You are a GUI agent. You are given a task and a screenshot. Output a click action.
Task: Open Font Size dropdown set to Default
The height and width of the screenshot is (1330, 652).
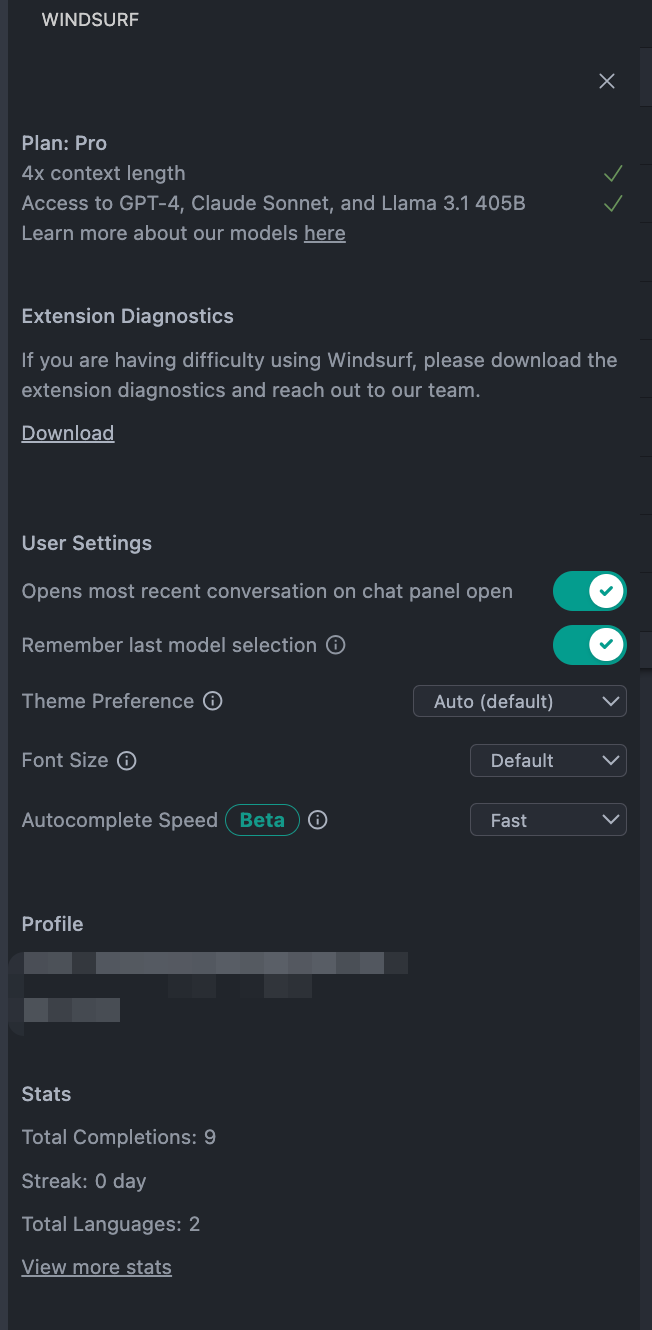pos(548,760)
